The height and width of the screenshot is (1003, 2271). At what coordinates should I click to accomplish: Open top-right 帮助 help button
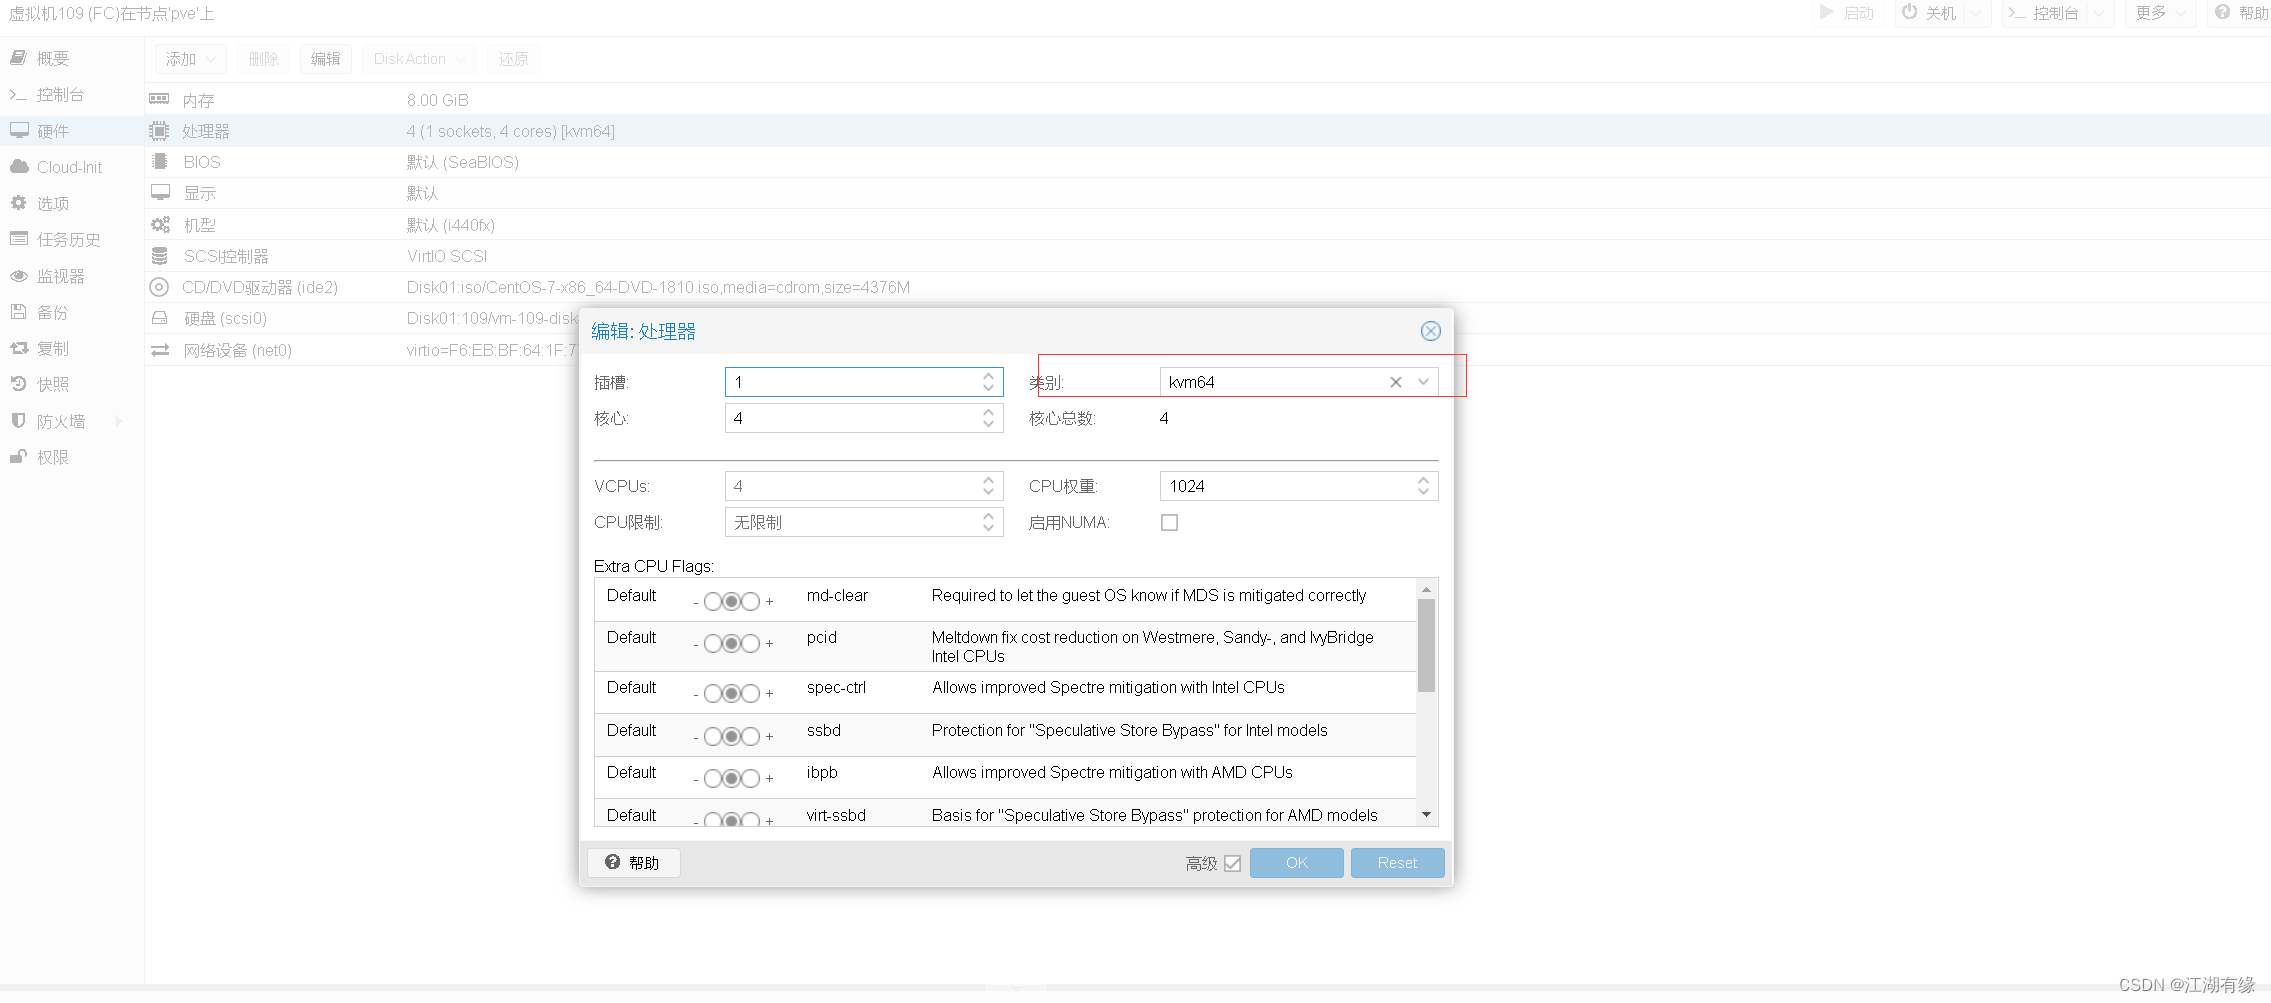(x=2242, y=13)
